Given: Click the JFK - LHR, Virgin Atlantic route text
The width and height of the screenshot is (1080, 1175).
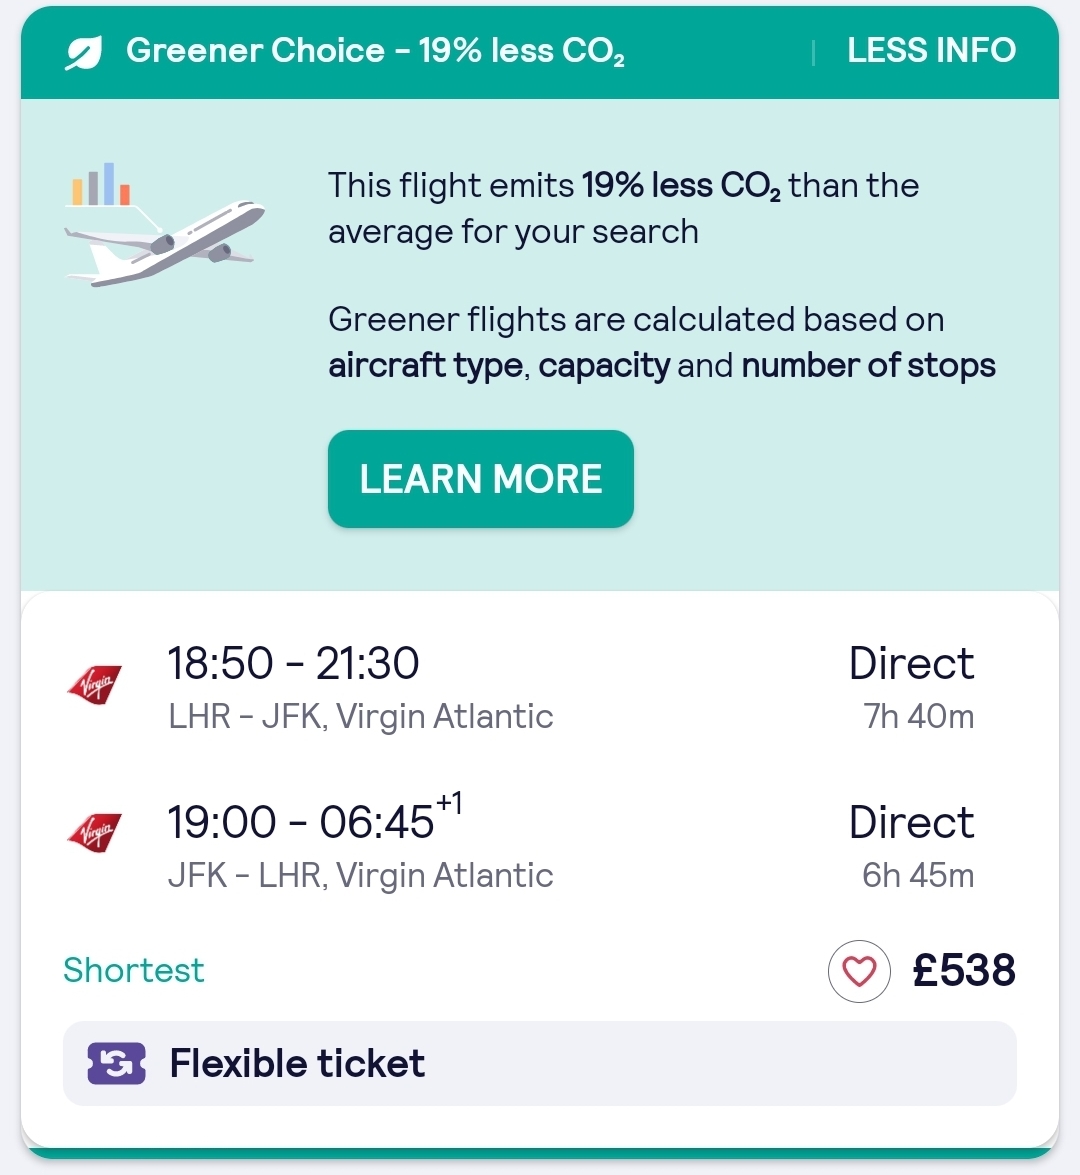Looking at the screenshot, I should [360, 875].
